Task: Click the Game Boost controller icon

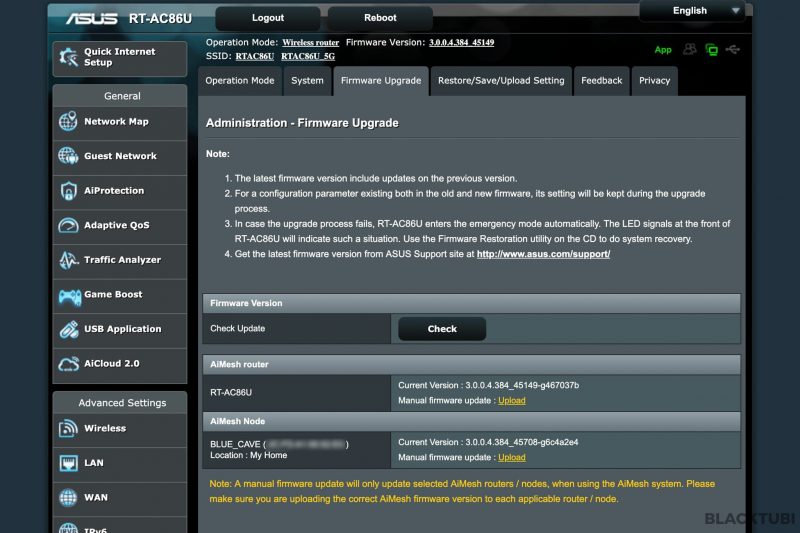Action: 69,296
